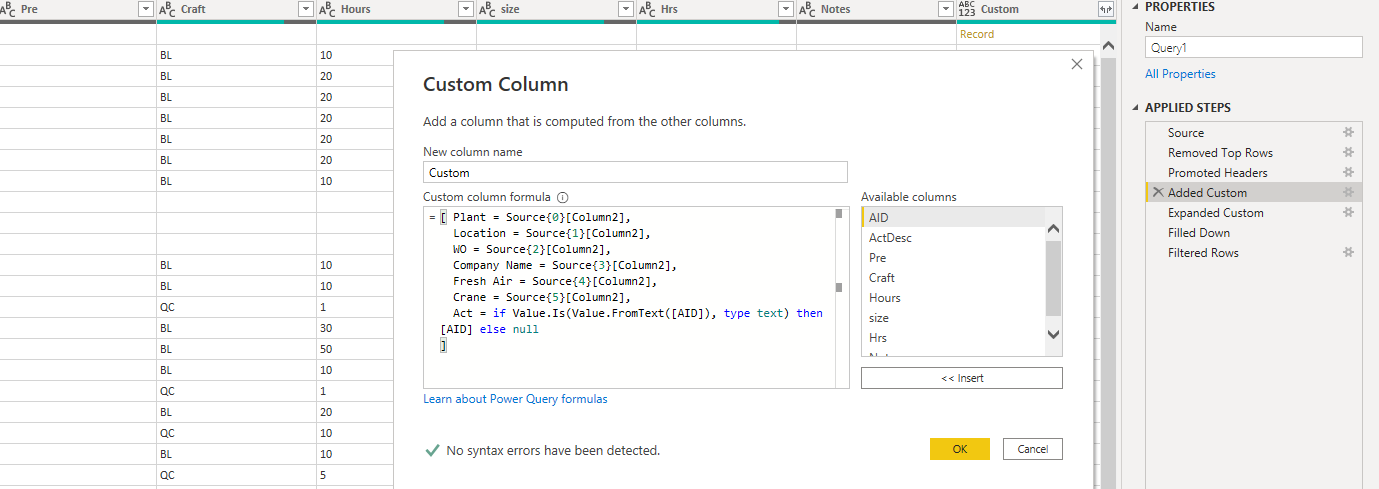Viewport: 1379px width, 489px height.
Task: Close the Custom Column dialog
Action: pyautogui.click(x=1077, y=64)
